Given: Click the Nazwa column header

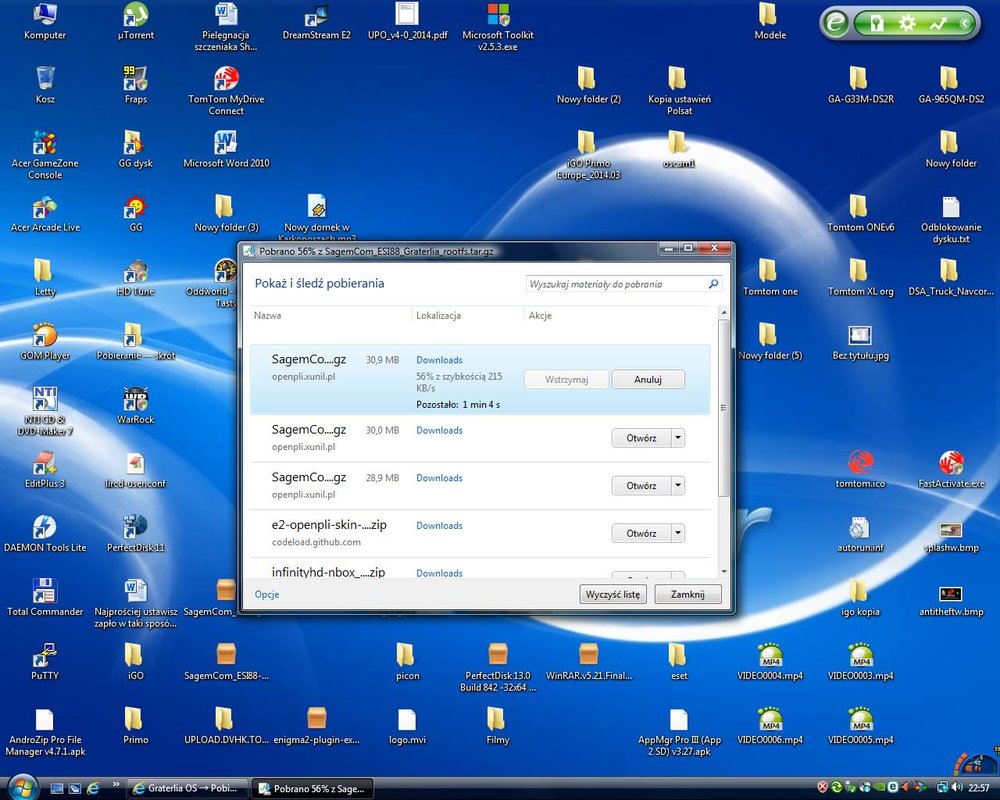Looking at the screenshot, I should coord(267,316).
